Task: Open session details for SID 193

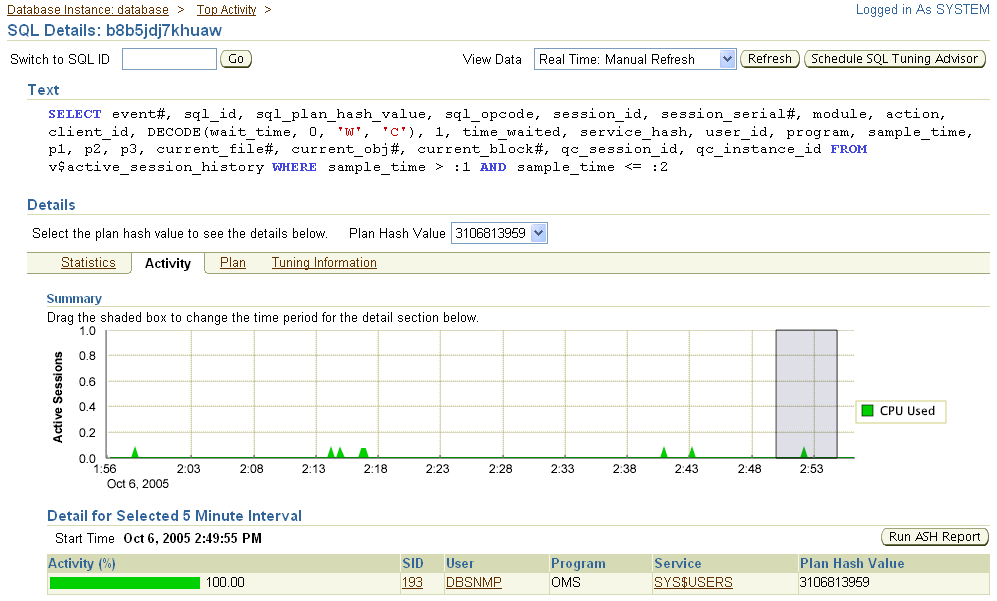Action: point(412,582)
